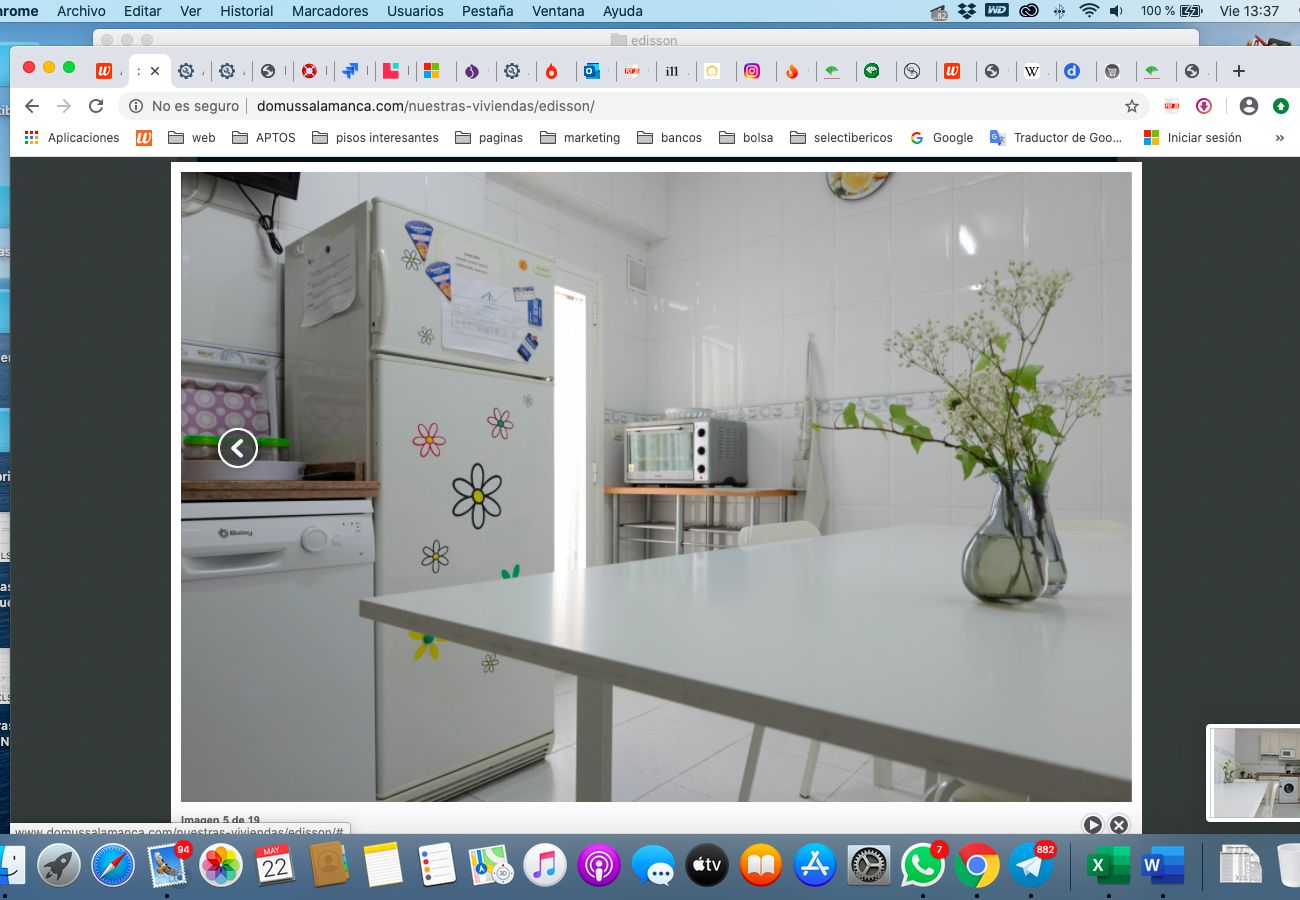1300x900 pixels.
Task: Close the active browser tab
Action: pyautogui.click(x=155, y=71)
